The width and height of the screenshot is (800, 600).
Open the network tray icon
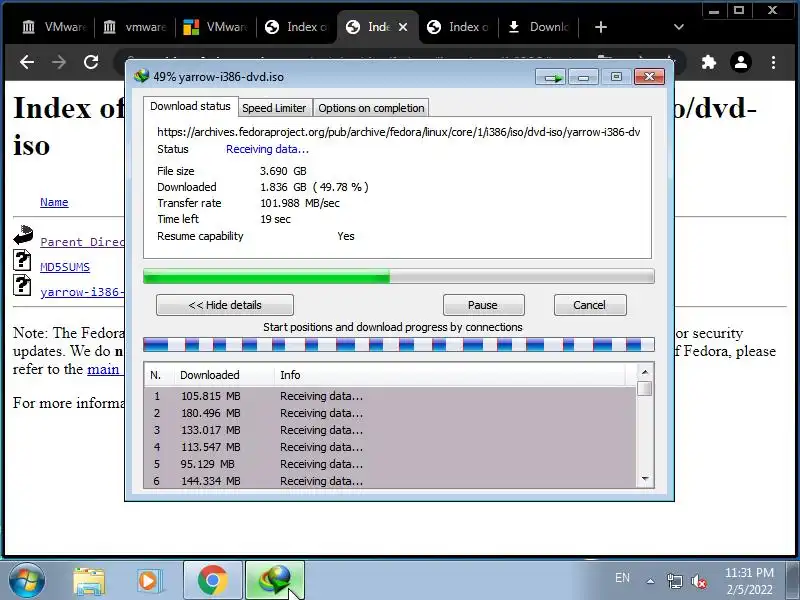coord(674,581)
